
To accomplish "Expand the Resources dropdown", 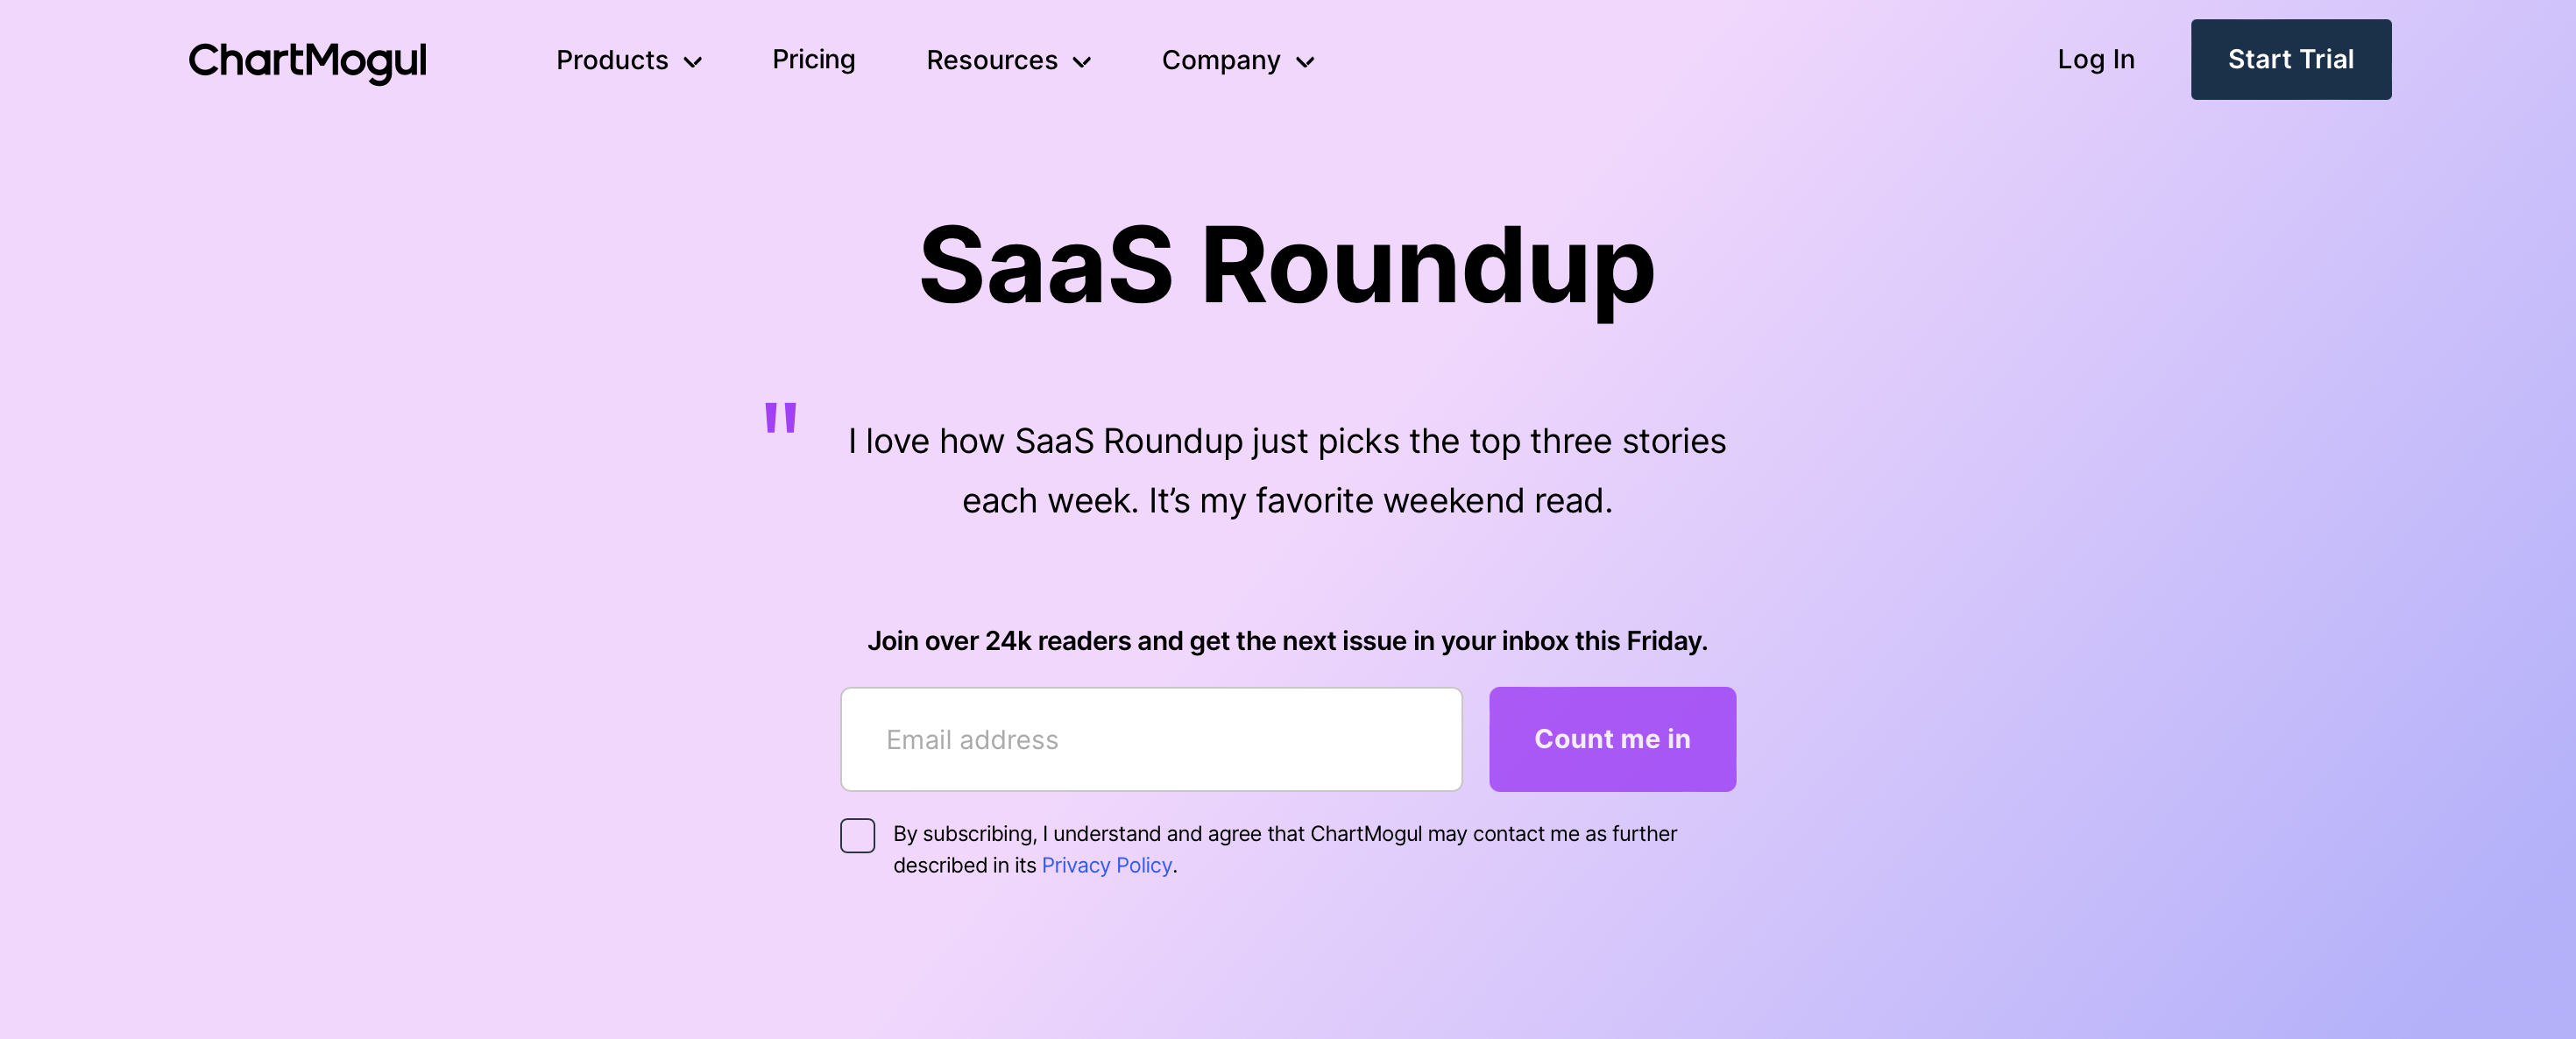I will click(x=992, y=61).
